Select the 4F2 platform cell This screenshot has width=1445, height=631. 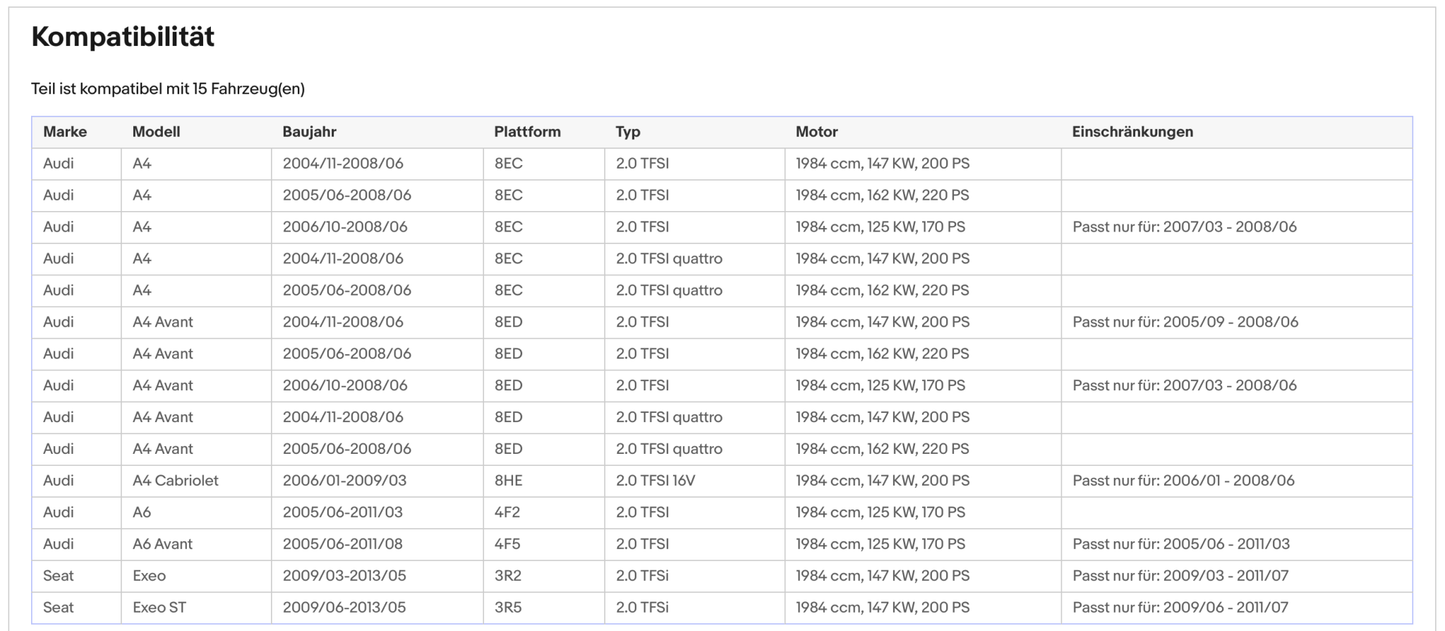[x=508, y=513]
